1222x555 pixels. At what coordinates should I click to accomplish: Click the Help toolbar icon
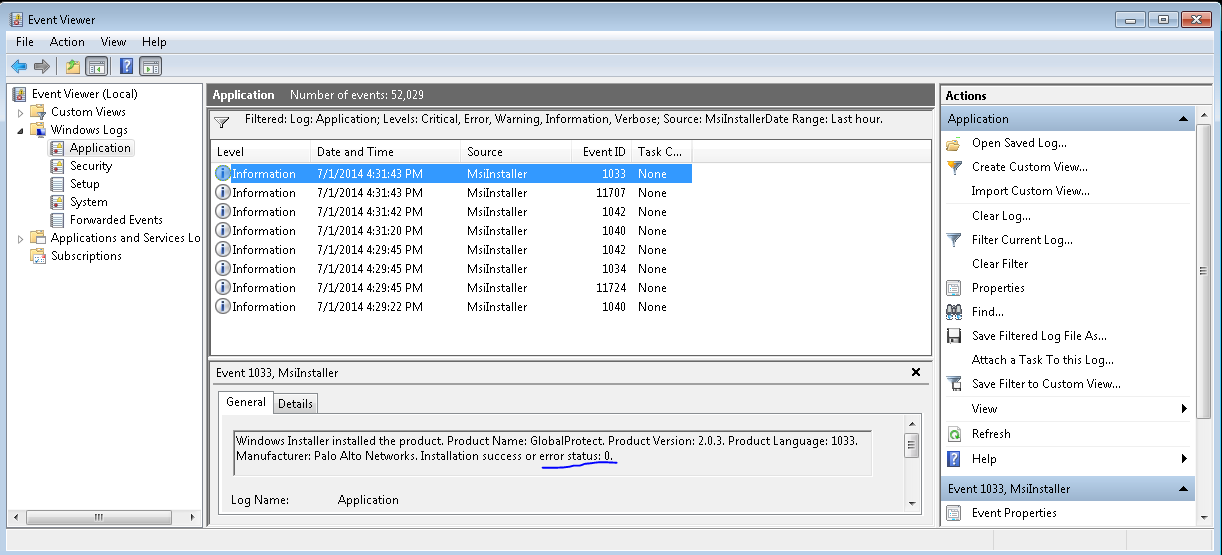(126, 67)
